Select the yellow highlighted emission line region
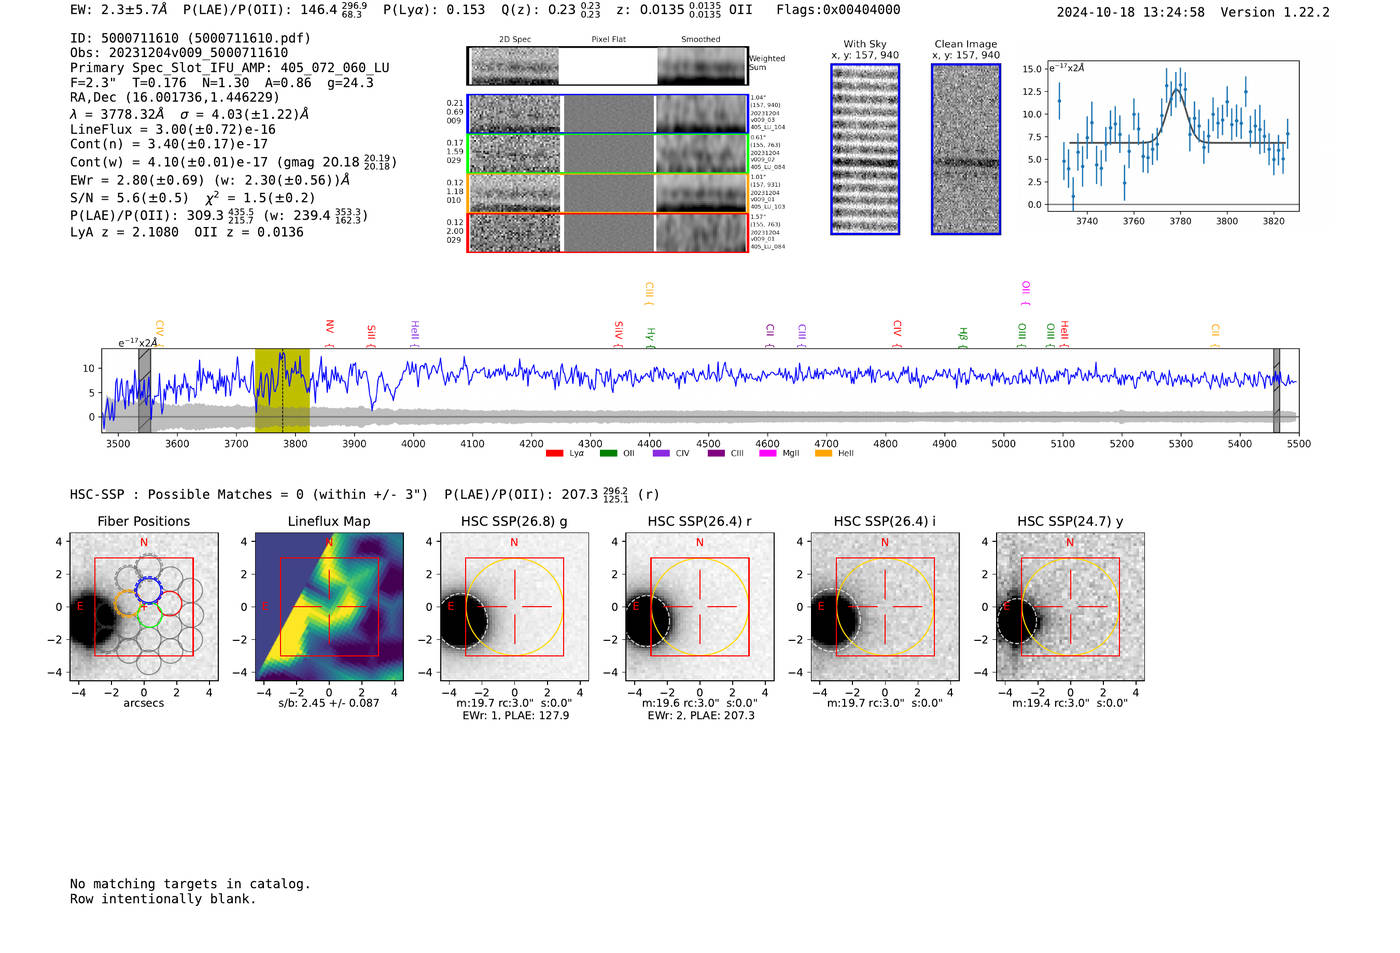 point(282,390)
